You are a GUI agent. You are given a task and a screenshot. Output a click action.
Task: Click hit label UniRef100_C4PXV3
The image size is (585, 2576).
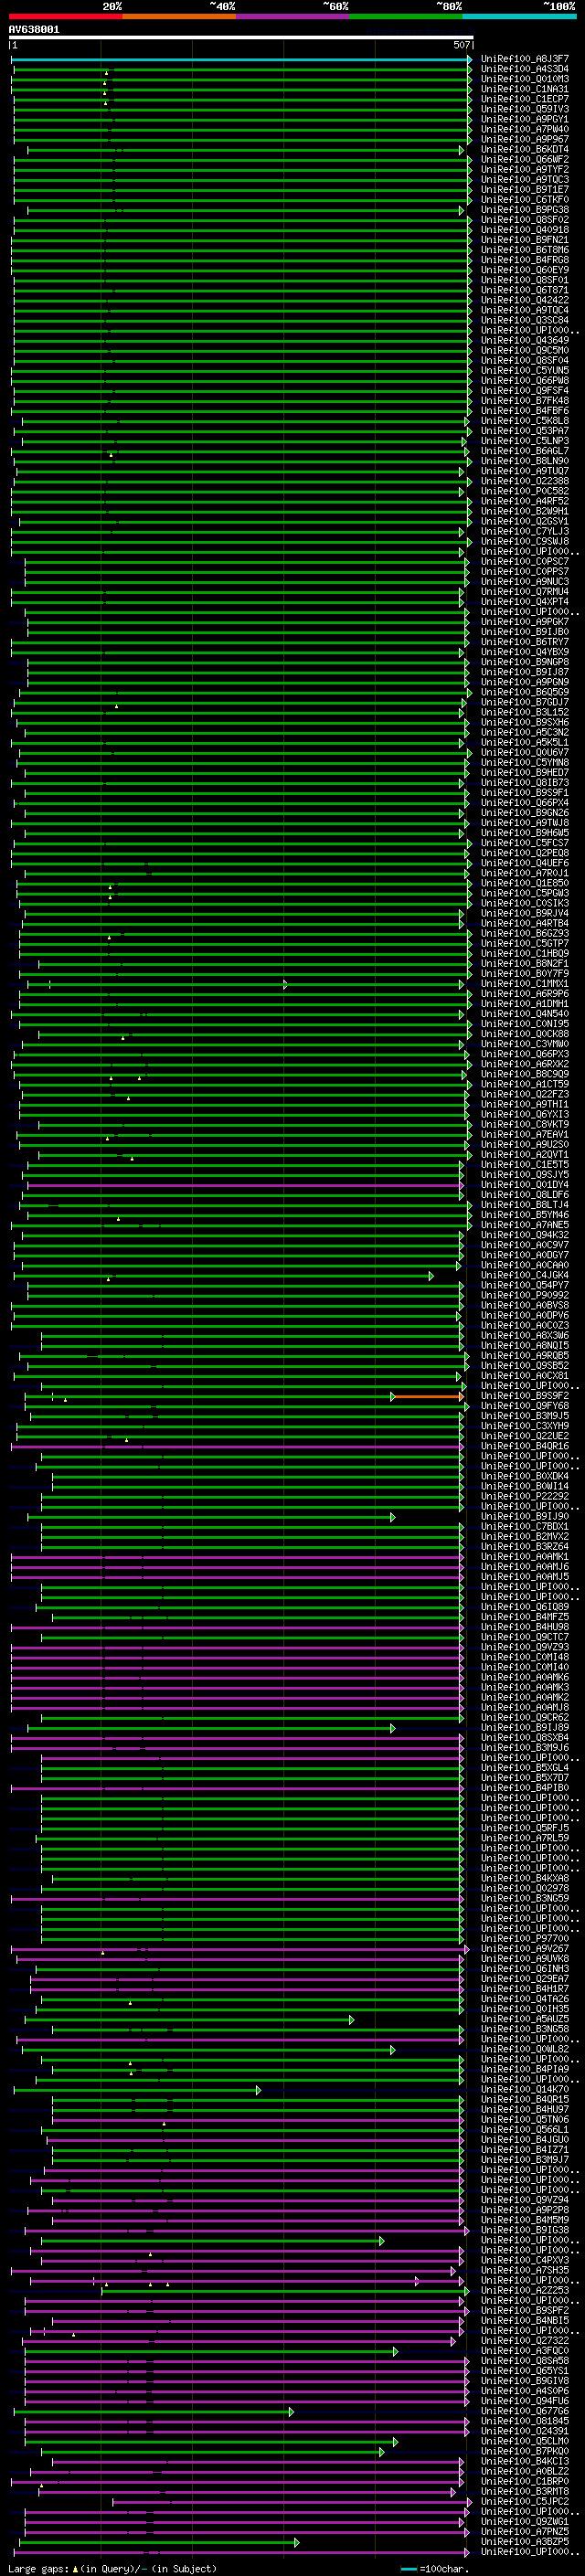(x=524, y=2260)
